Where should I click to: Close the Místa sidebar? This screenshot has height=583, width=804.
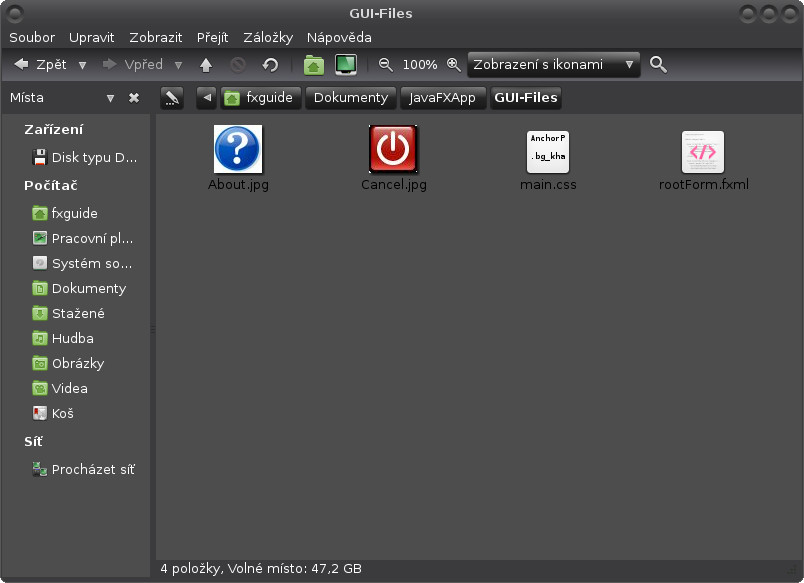[x=134, y=97]
